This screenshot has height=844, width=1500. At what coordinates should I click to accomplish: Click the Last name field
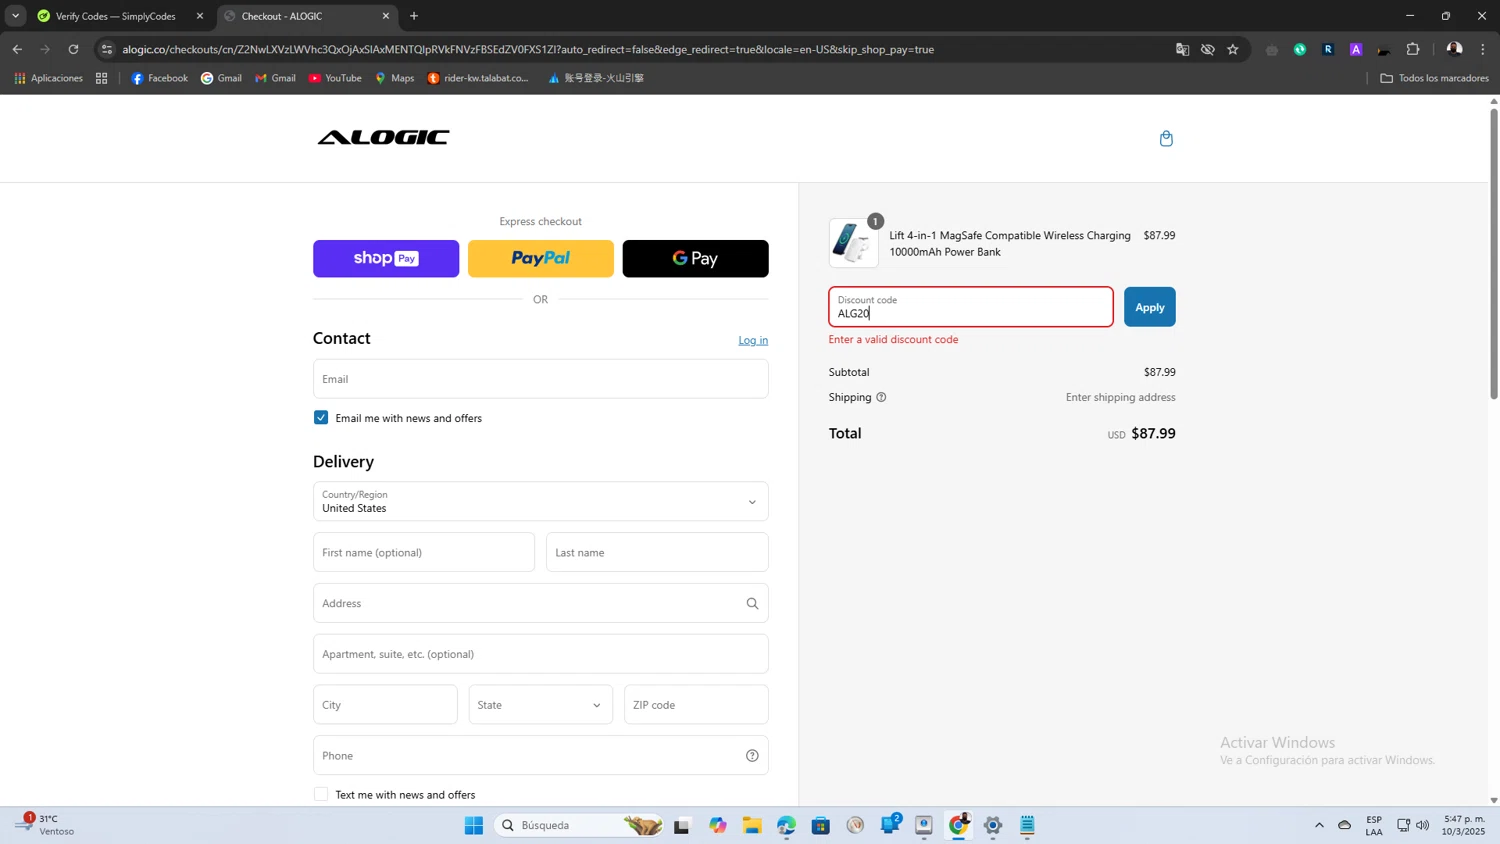tap(657, 552)
